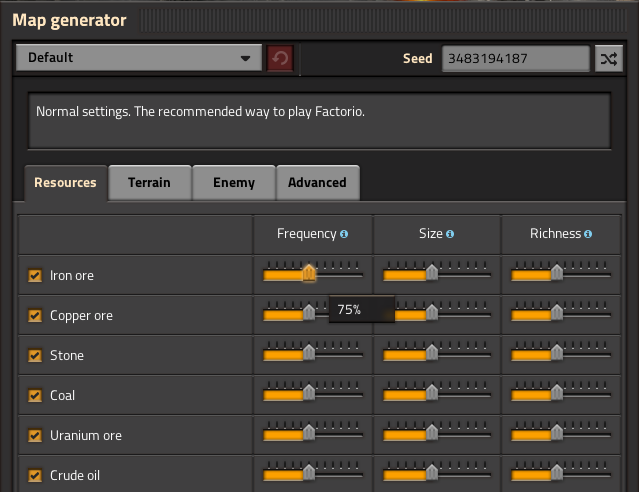Click the Iron ore frequency slider handle
Image resolution: width=639 pixels, height=492 pixels.
point(309,272)
